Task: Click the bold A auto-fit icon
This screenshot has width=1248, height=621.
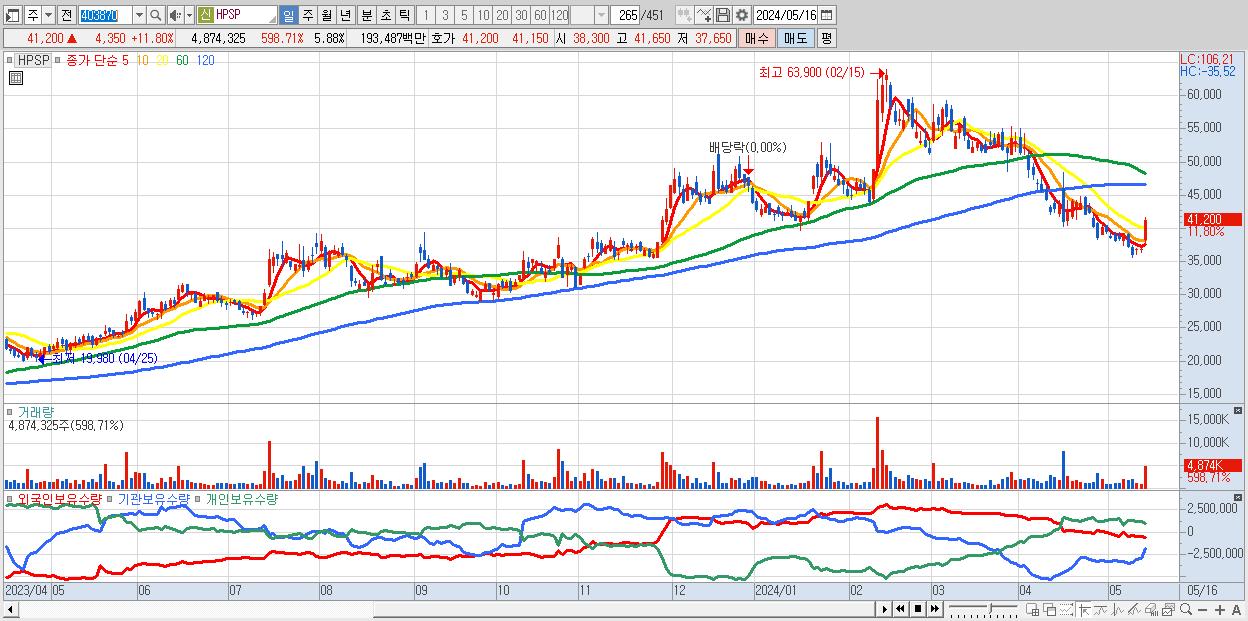Action: coord(1236,610)
